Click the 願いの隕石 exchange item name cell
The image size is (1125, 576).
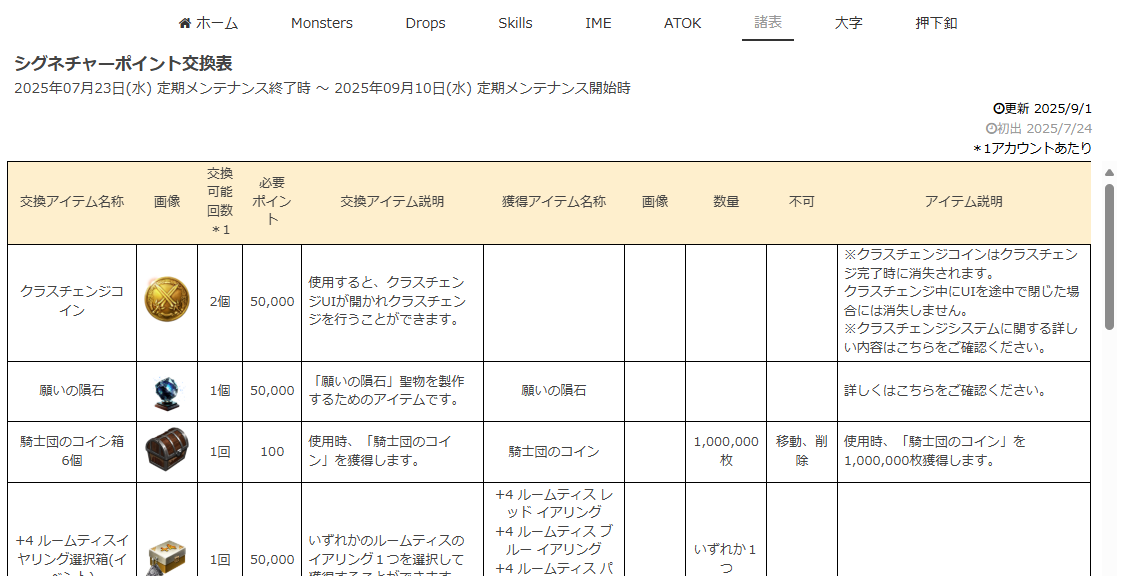72,391
